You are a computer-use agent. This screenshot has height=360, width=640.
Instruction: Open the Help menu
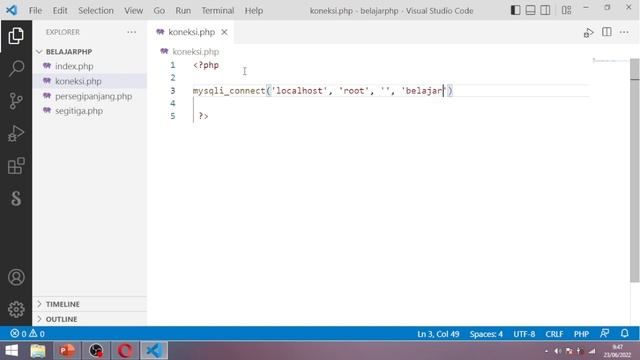[x=253, y=11]
